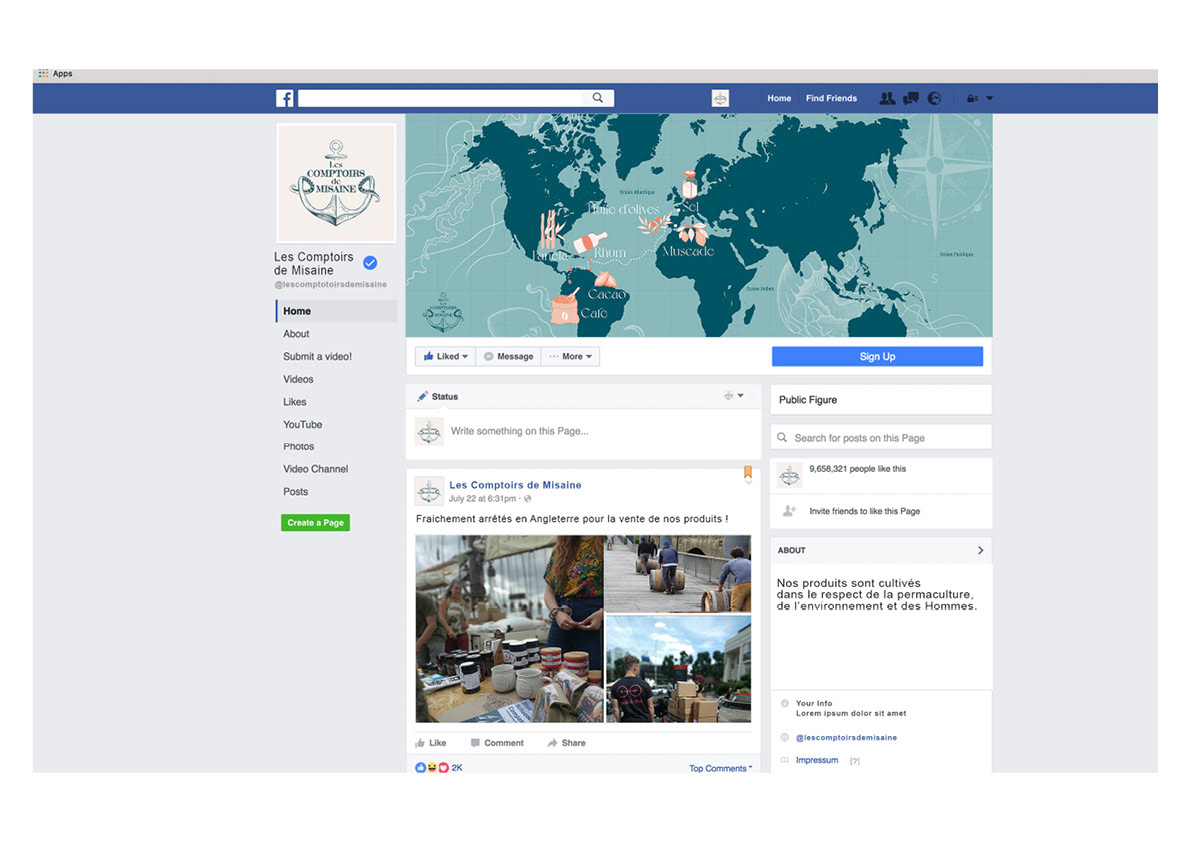Open the notifications globe icon
This screenshot has width=1191, height=842.
point(934,98)
